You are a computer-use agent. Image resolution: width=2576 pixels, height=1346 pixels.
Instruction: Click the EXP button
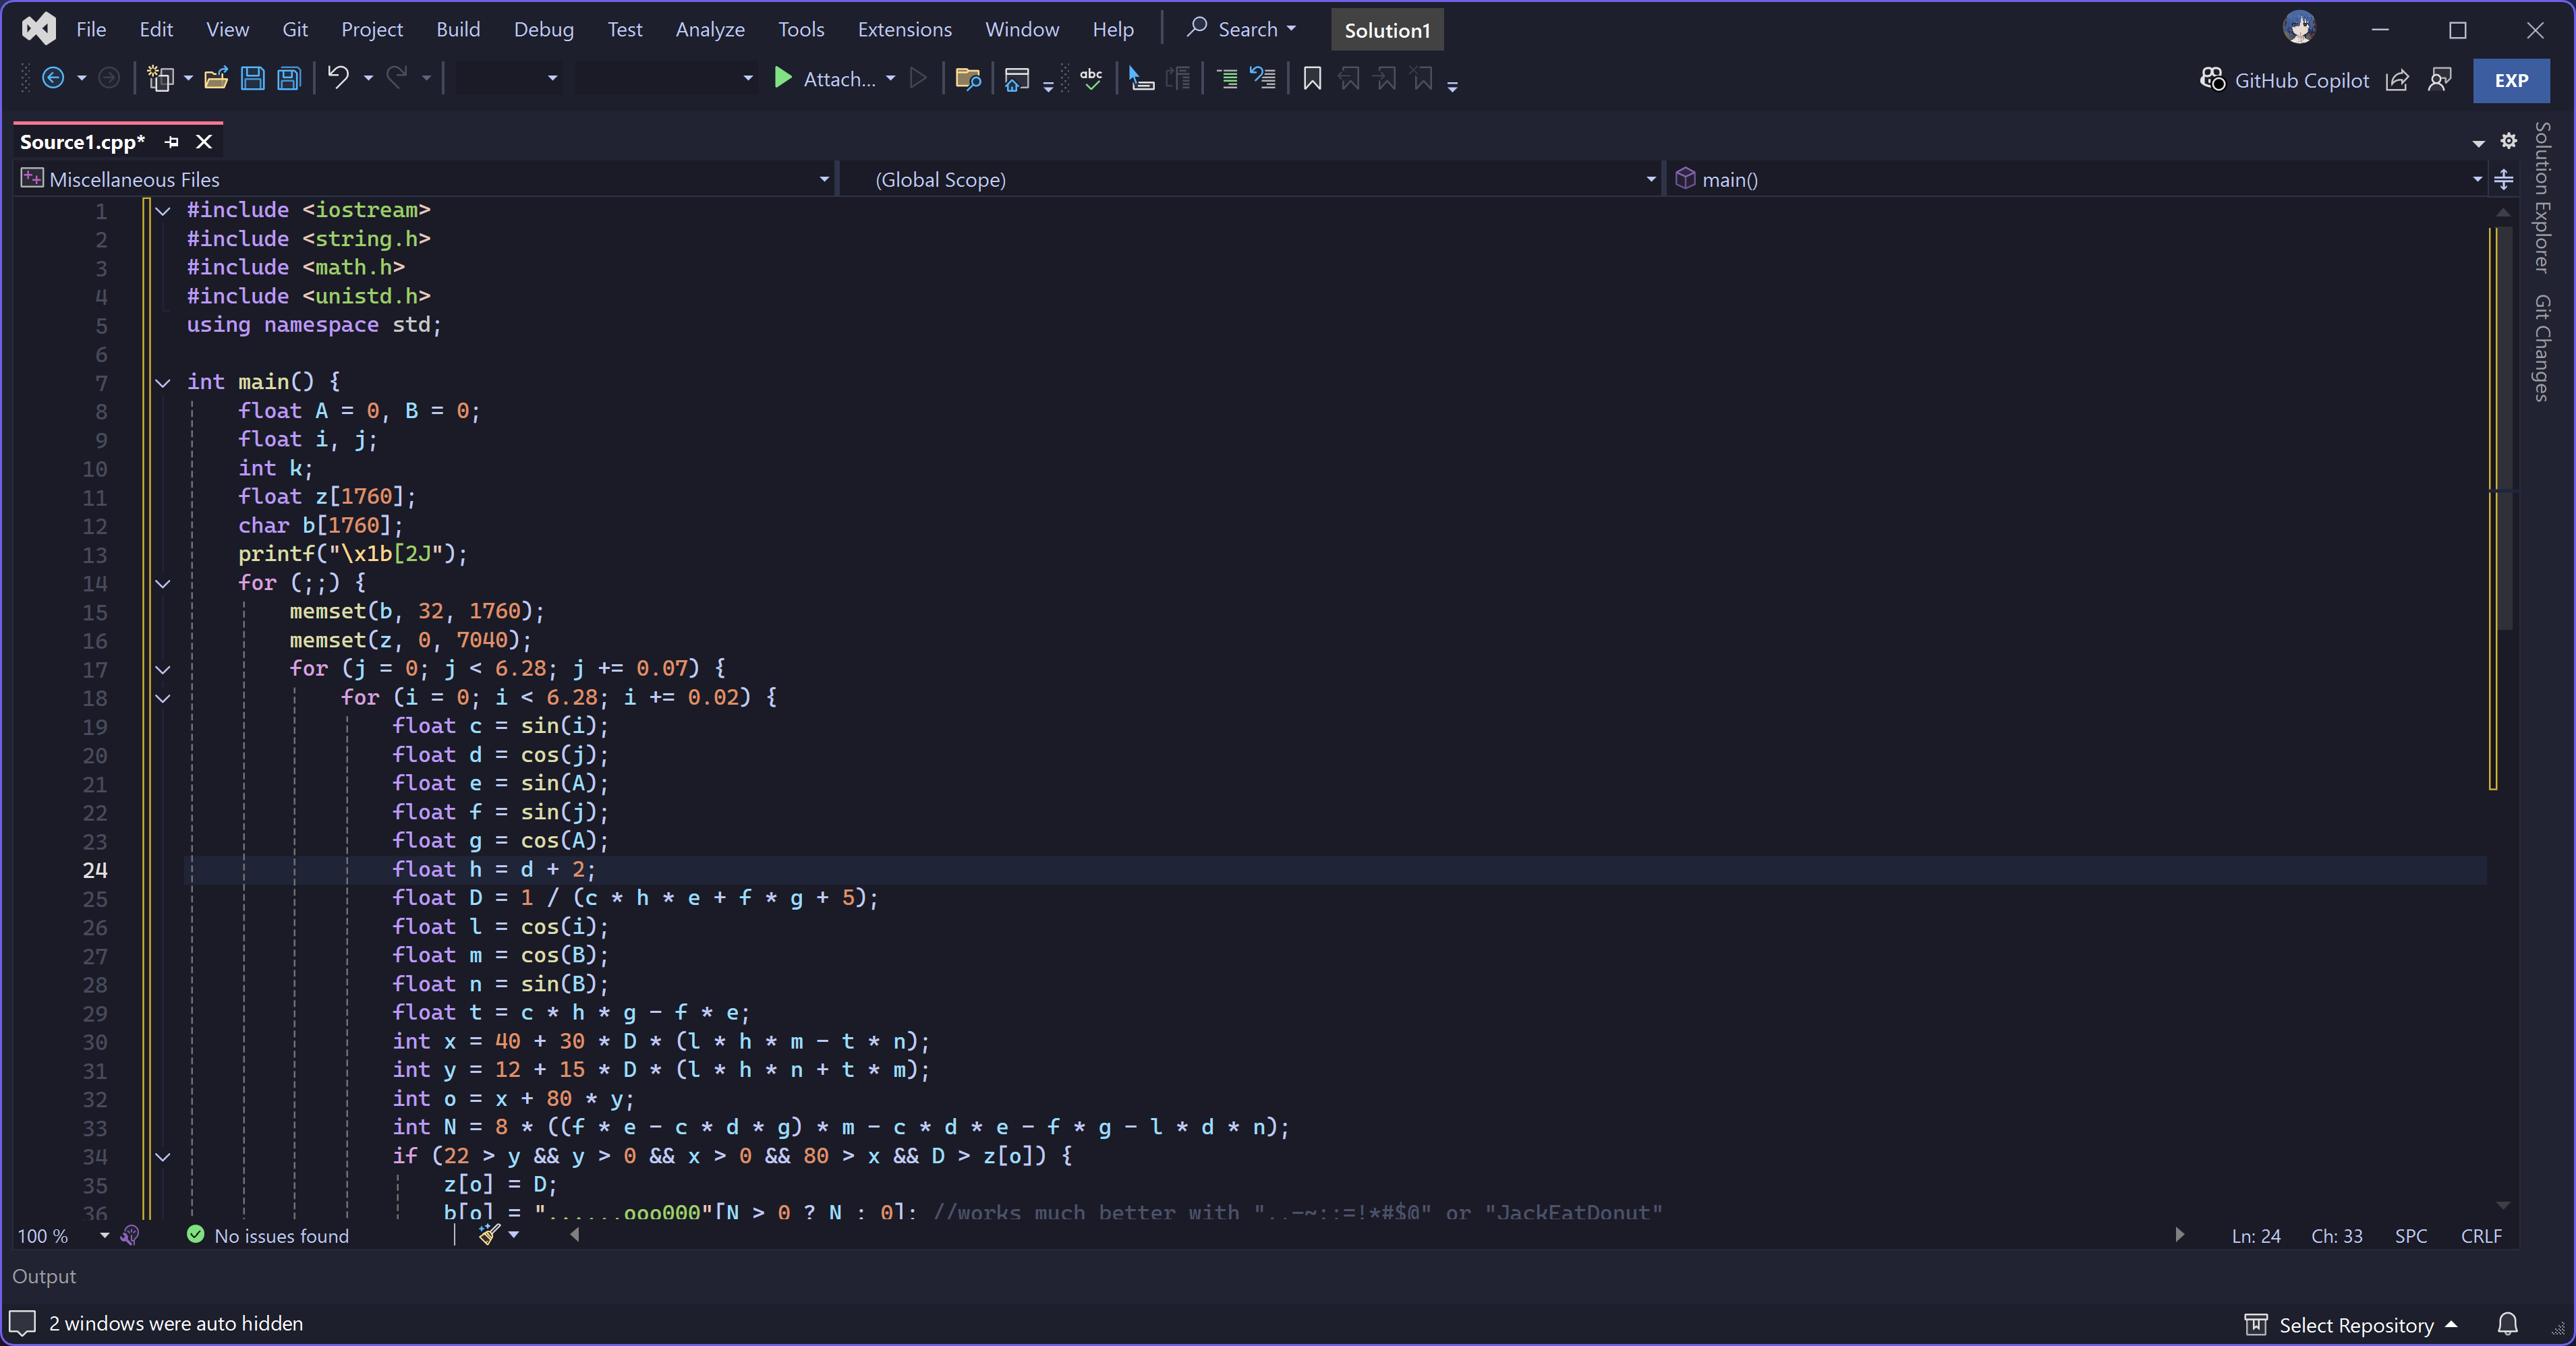pos(2511,80)
